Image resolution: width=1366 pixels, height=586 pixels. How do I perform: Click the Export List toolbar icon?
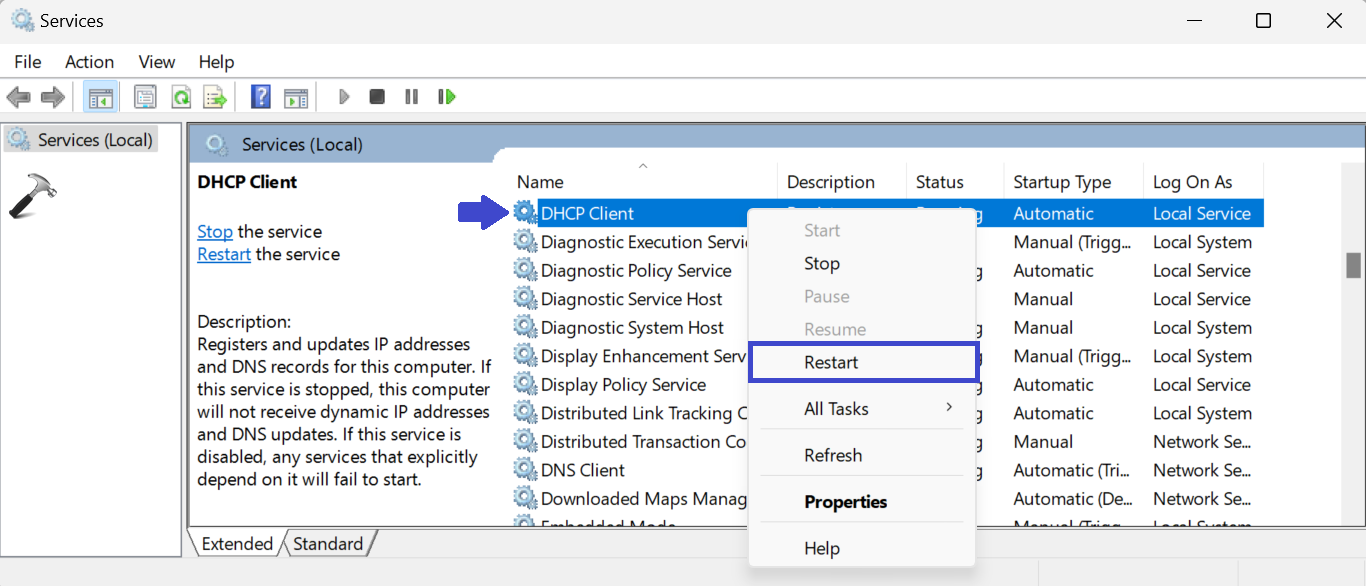214,97
